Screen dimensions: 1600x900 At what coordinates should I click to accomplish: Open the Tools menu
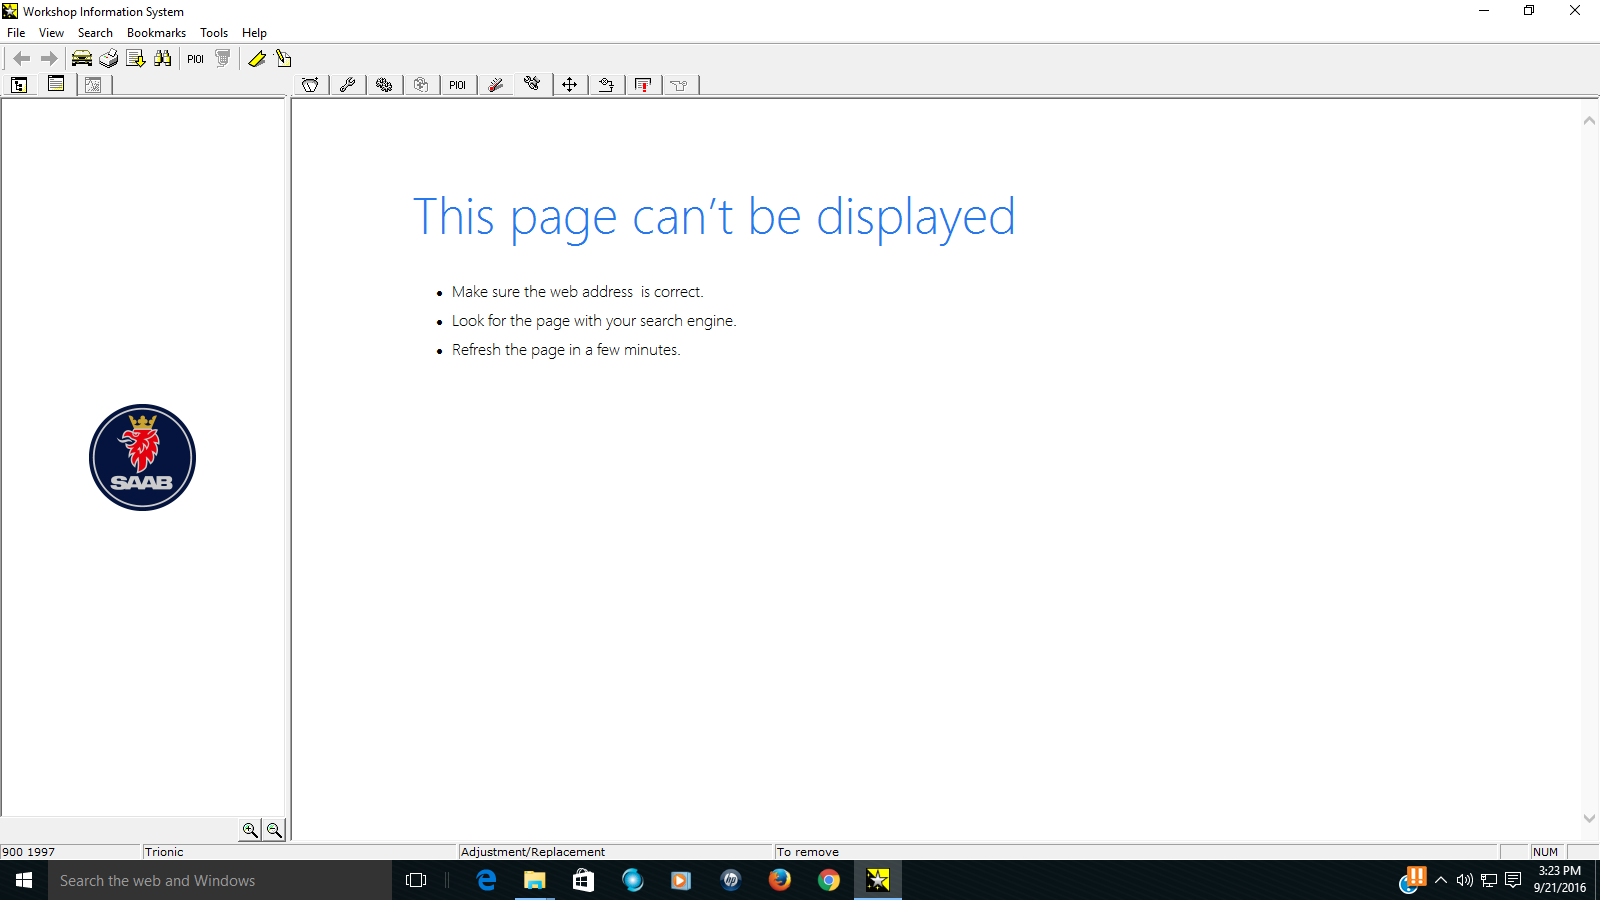pos(214,33)
